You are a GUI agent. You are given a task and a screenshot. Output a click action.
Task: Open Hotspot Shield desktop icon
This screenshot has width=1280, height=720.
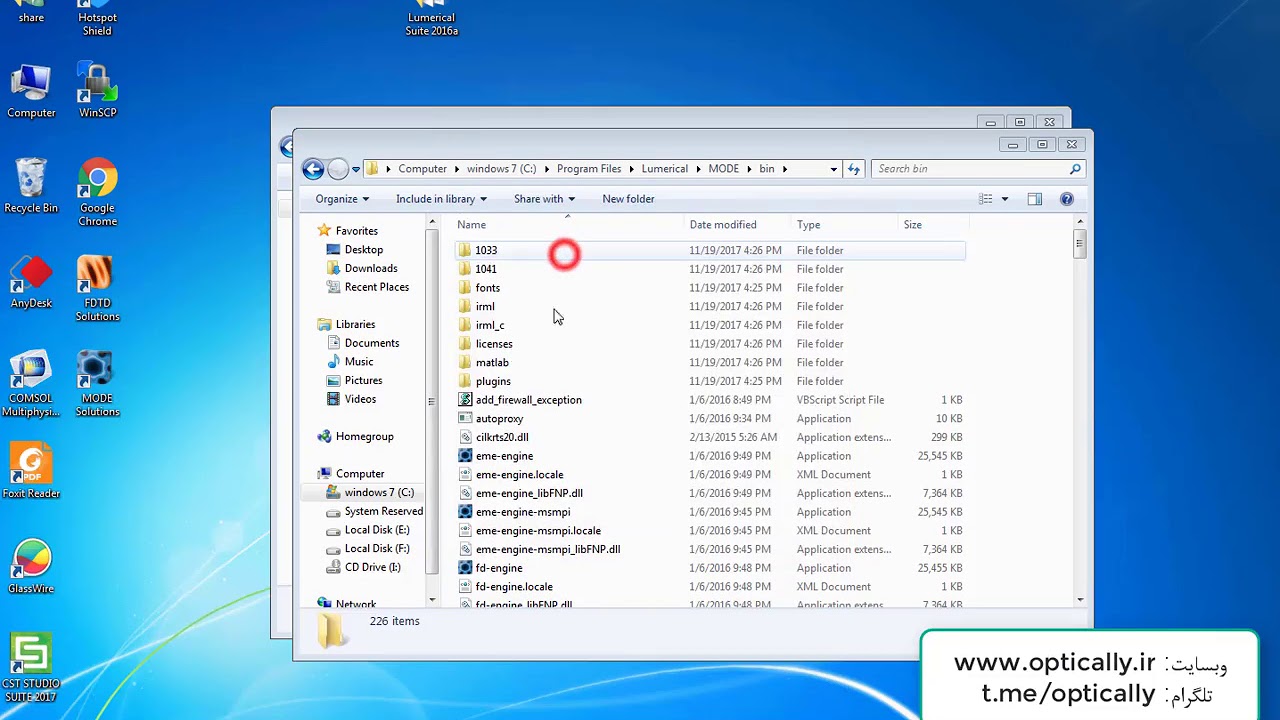tap(97, 19)
